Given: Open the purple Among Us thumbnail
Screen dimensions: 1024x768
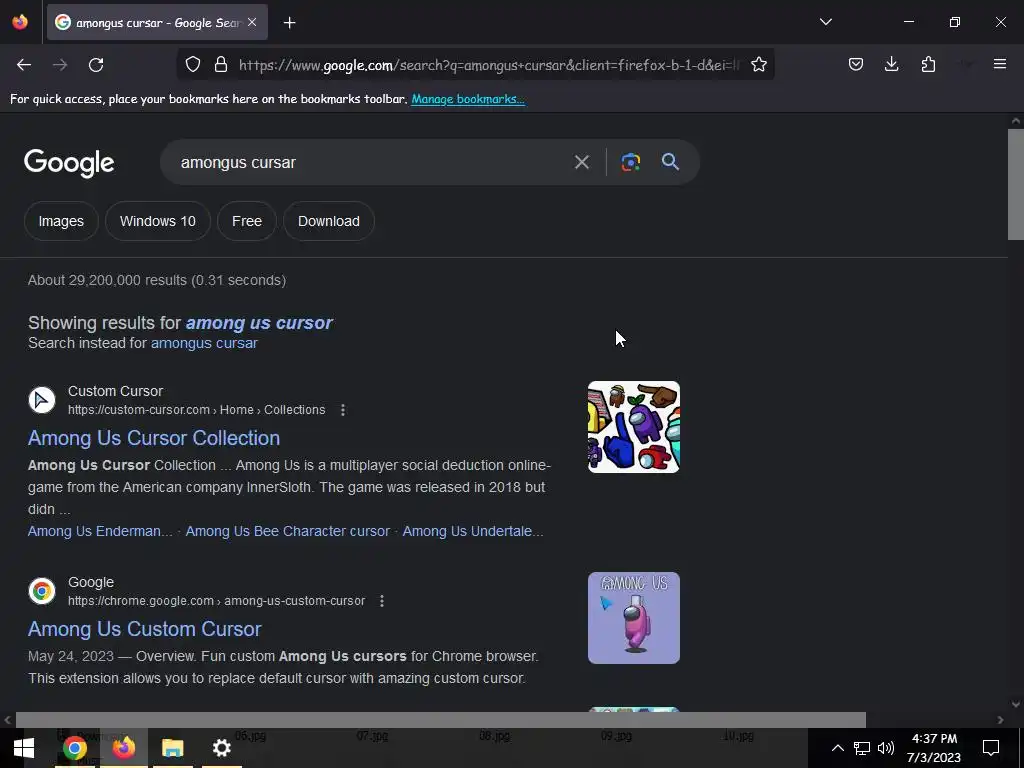Looking at the screenshot, I should tap(633, 618).
